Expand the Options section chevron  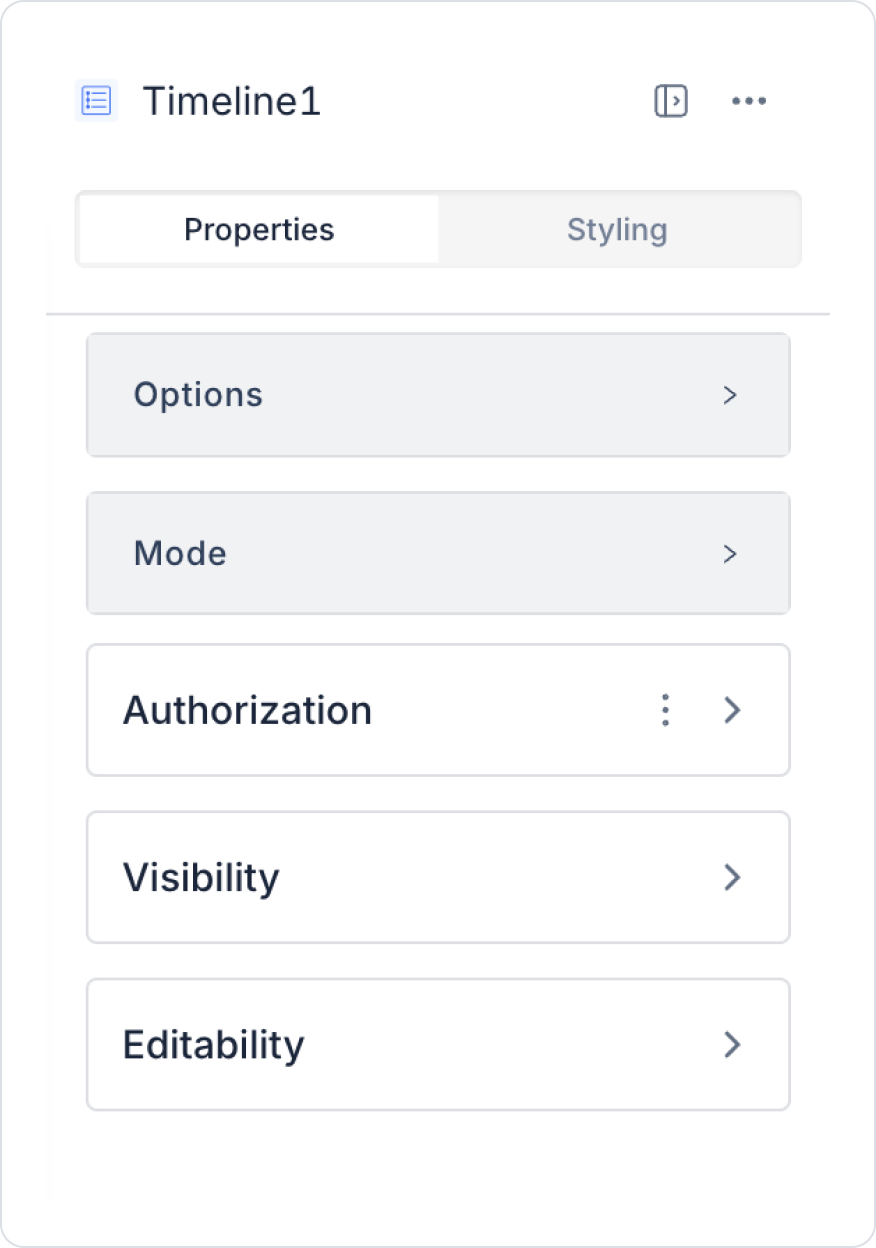coord(730,395)
